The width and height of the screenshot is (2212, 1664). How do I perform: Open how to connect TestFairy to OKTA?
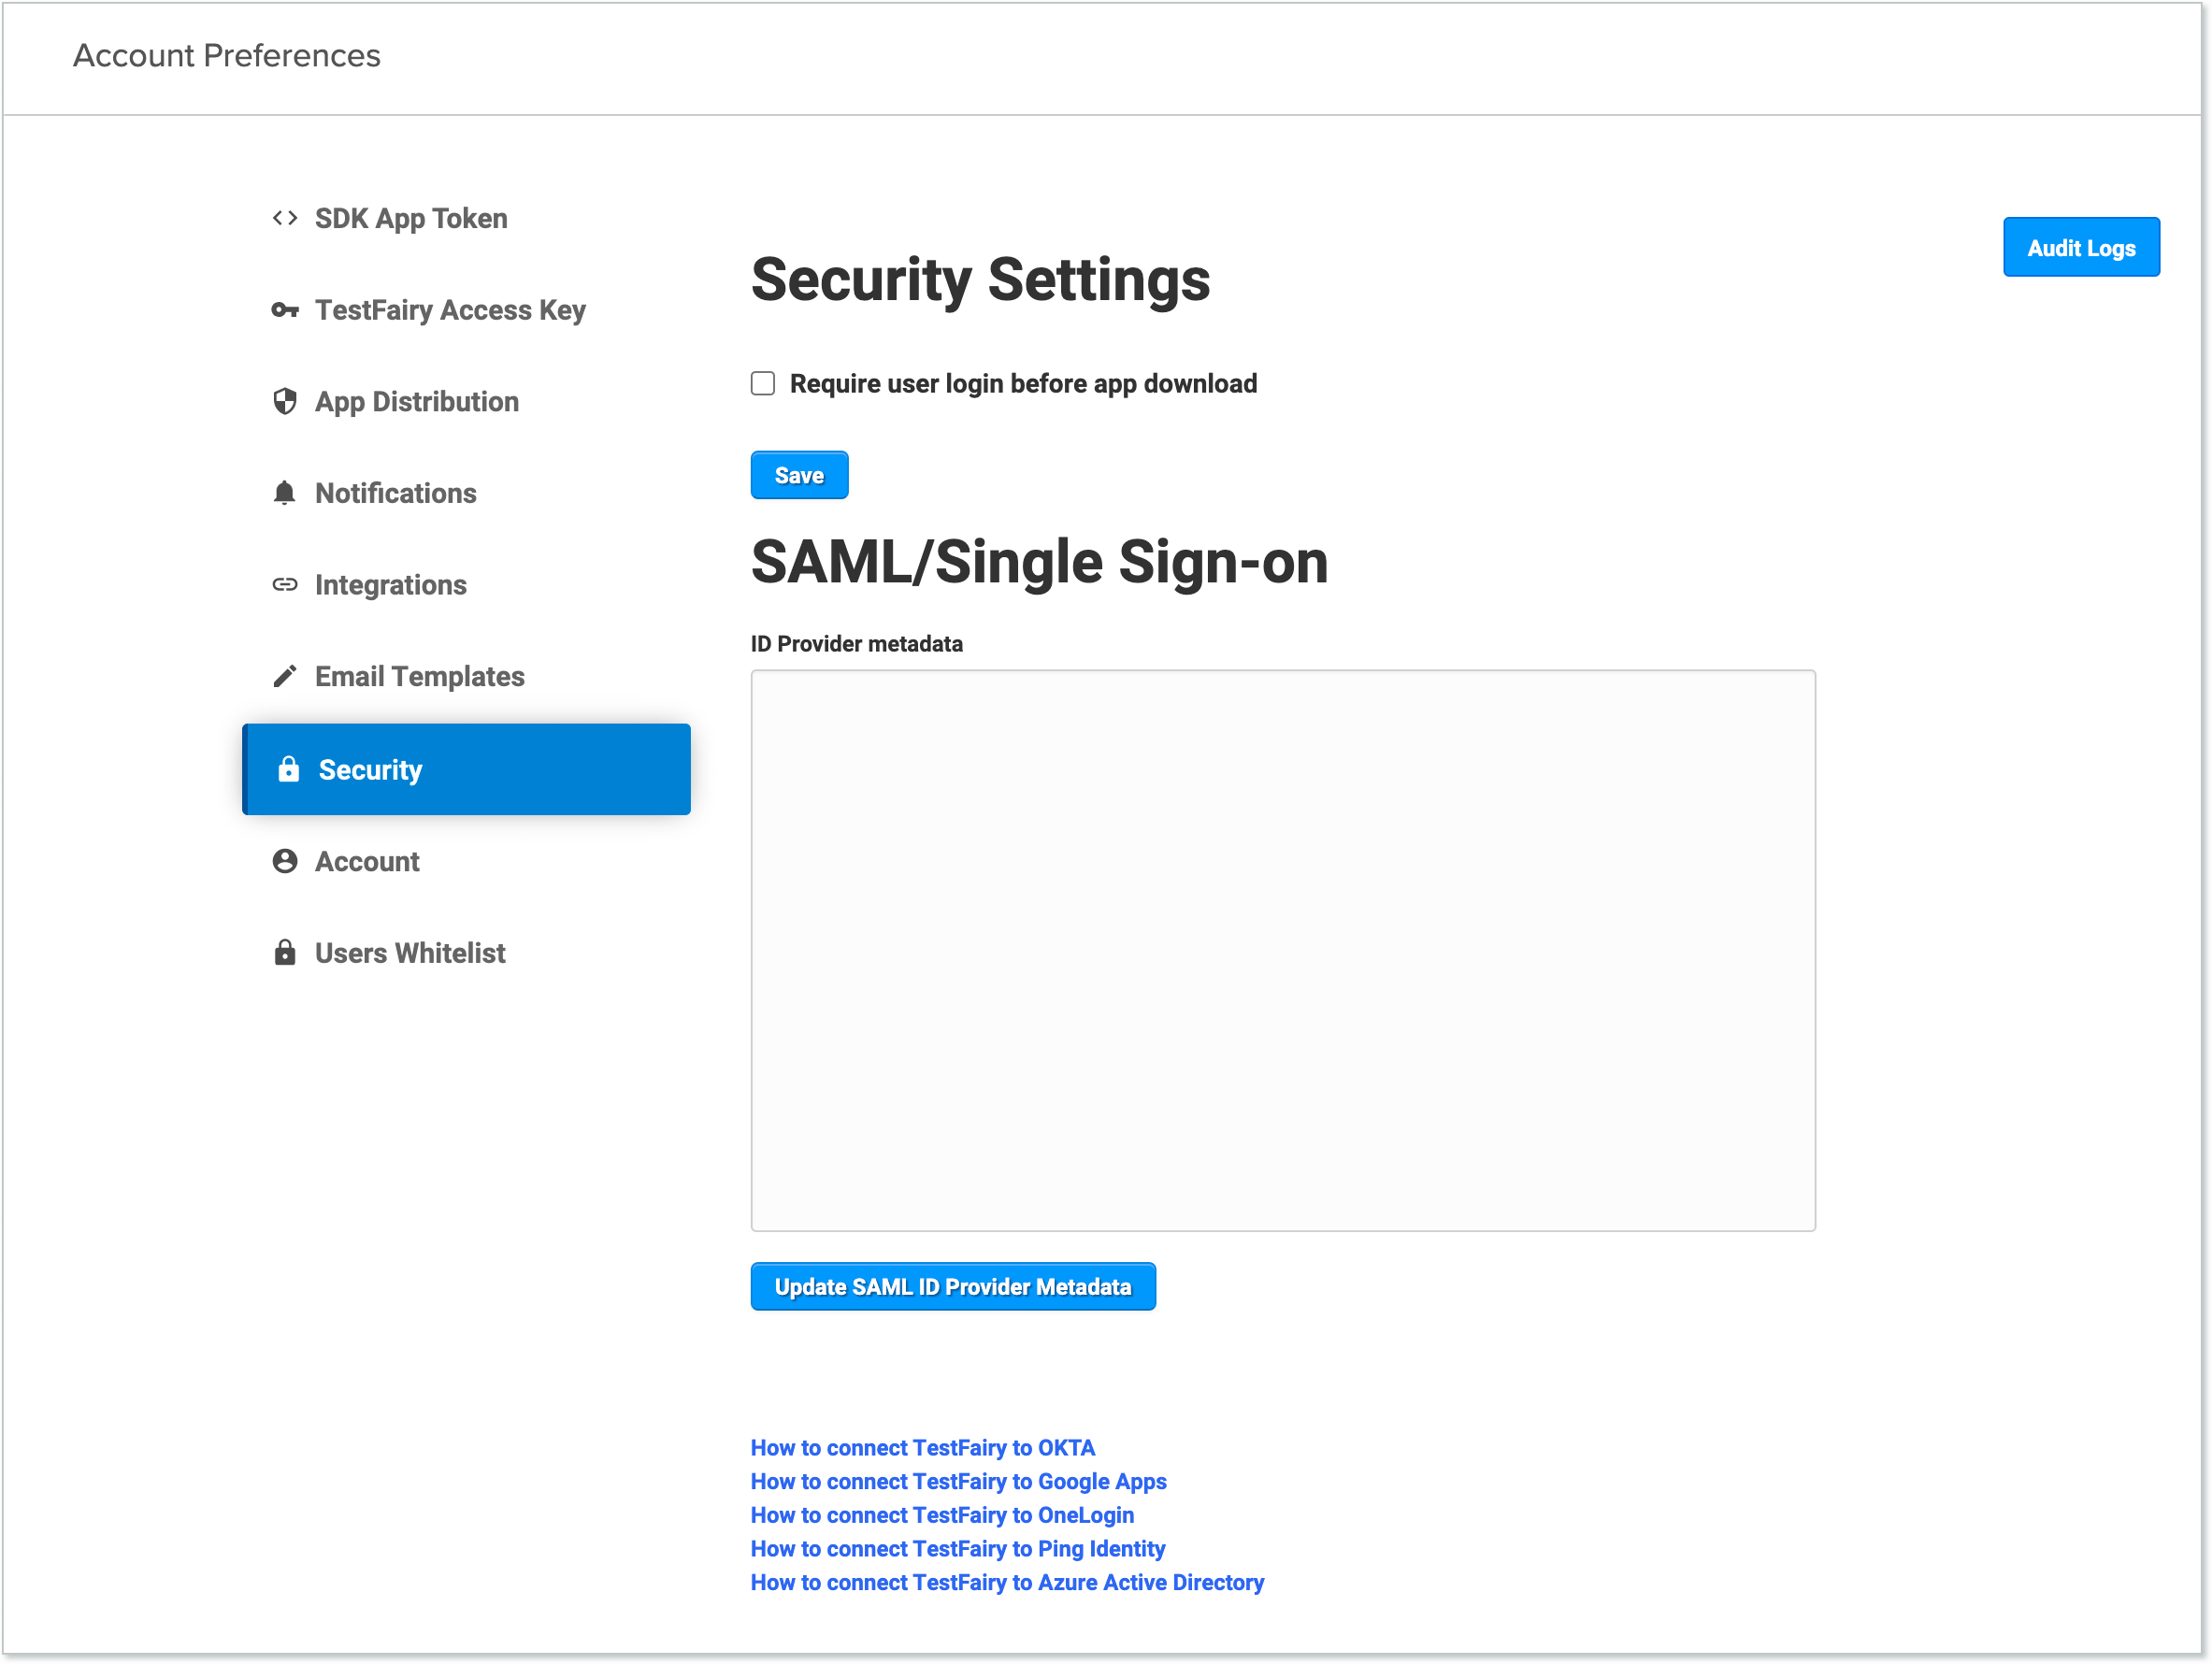tap(922, 1447)
